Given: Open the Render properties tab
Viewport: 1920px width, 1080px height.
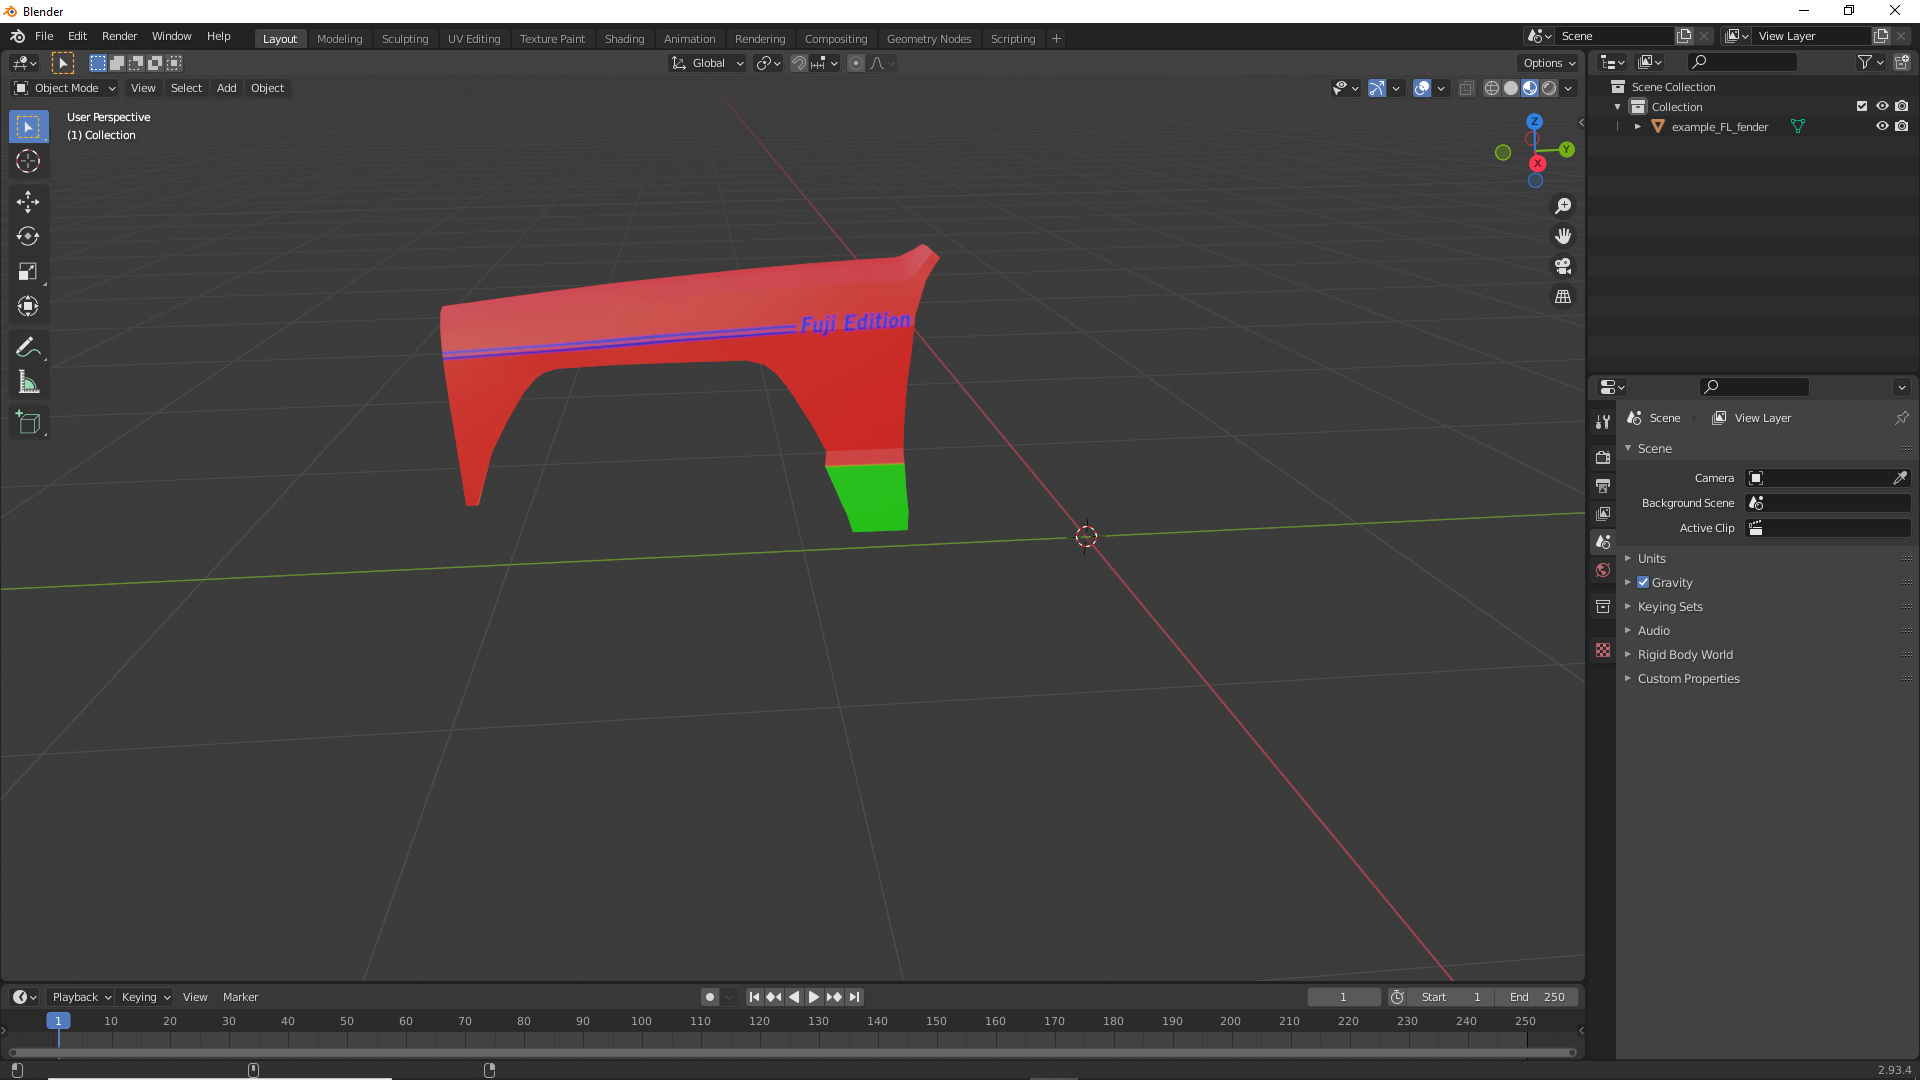Looking at the screenshot, I should coord(1603,457).
